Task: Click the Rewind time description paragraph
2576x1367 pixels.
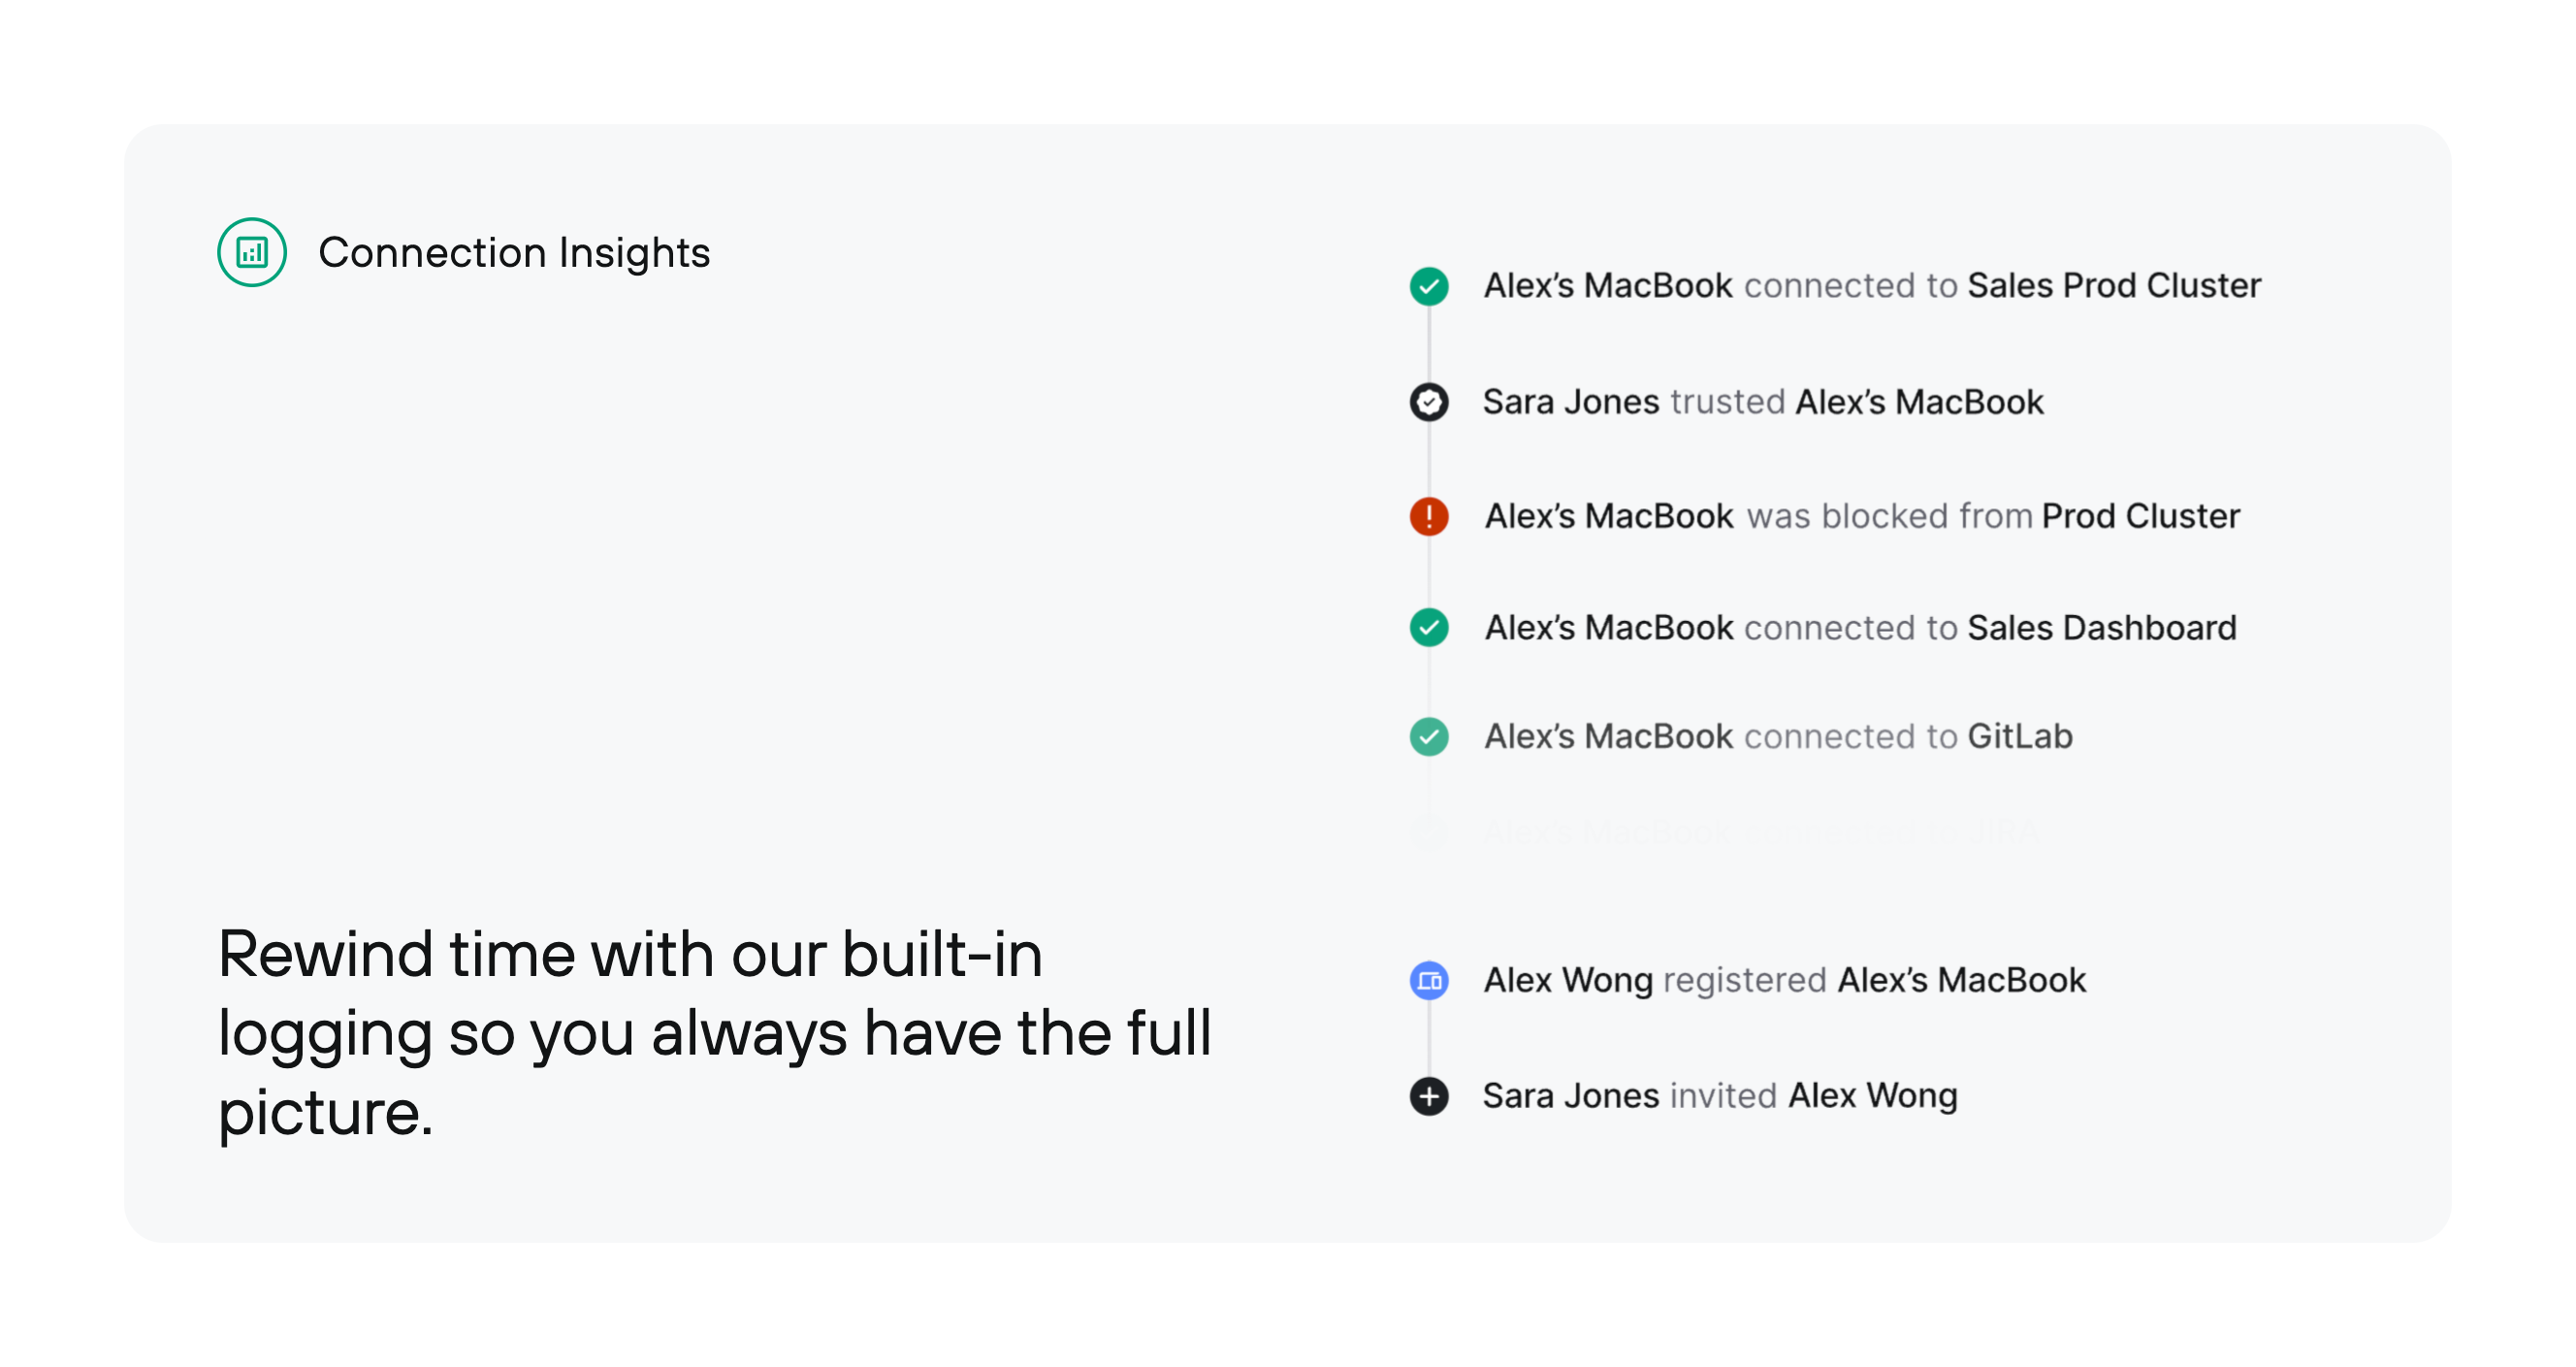Action: coord(715,1032)
